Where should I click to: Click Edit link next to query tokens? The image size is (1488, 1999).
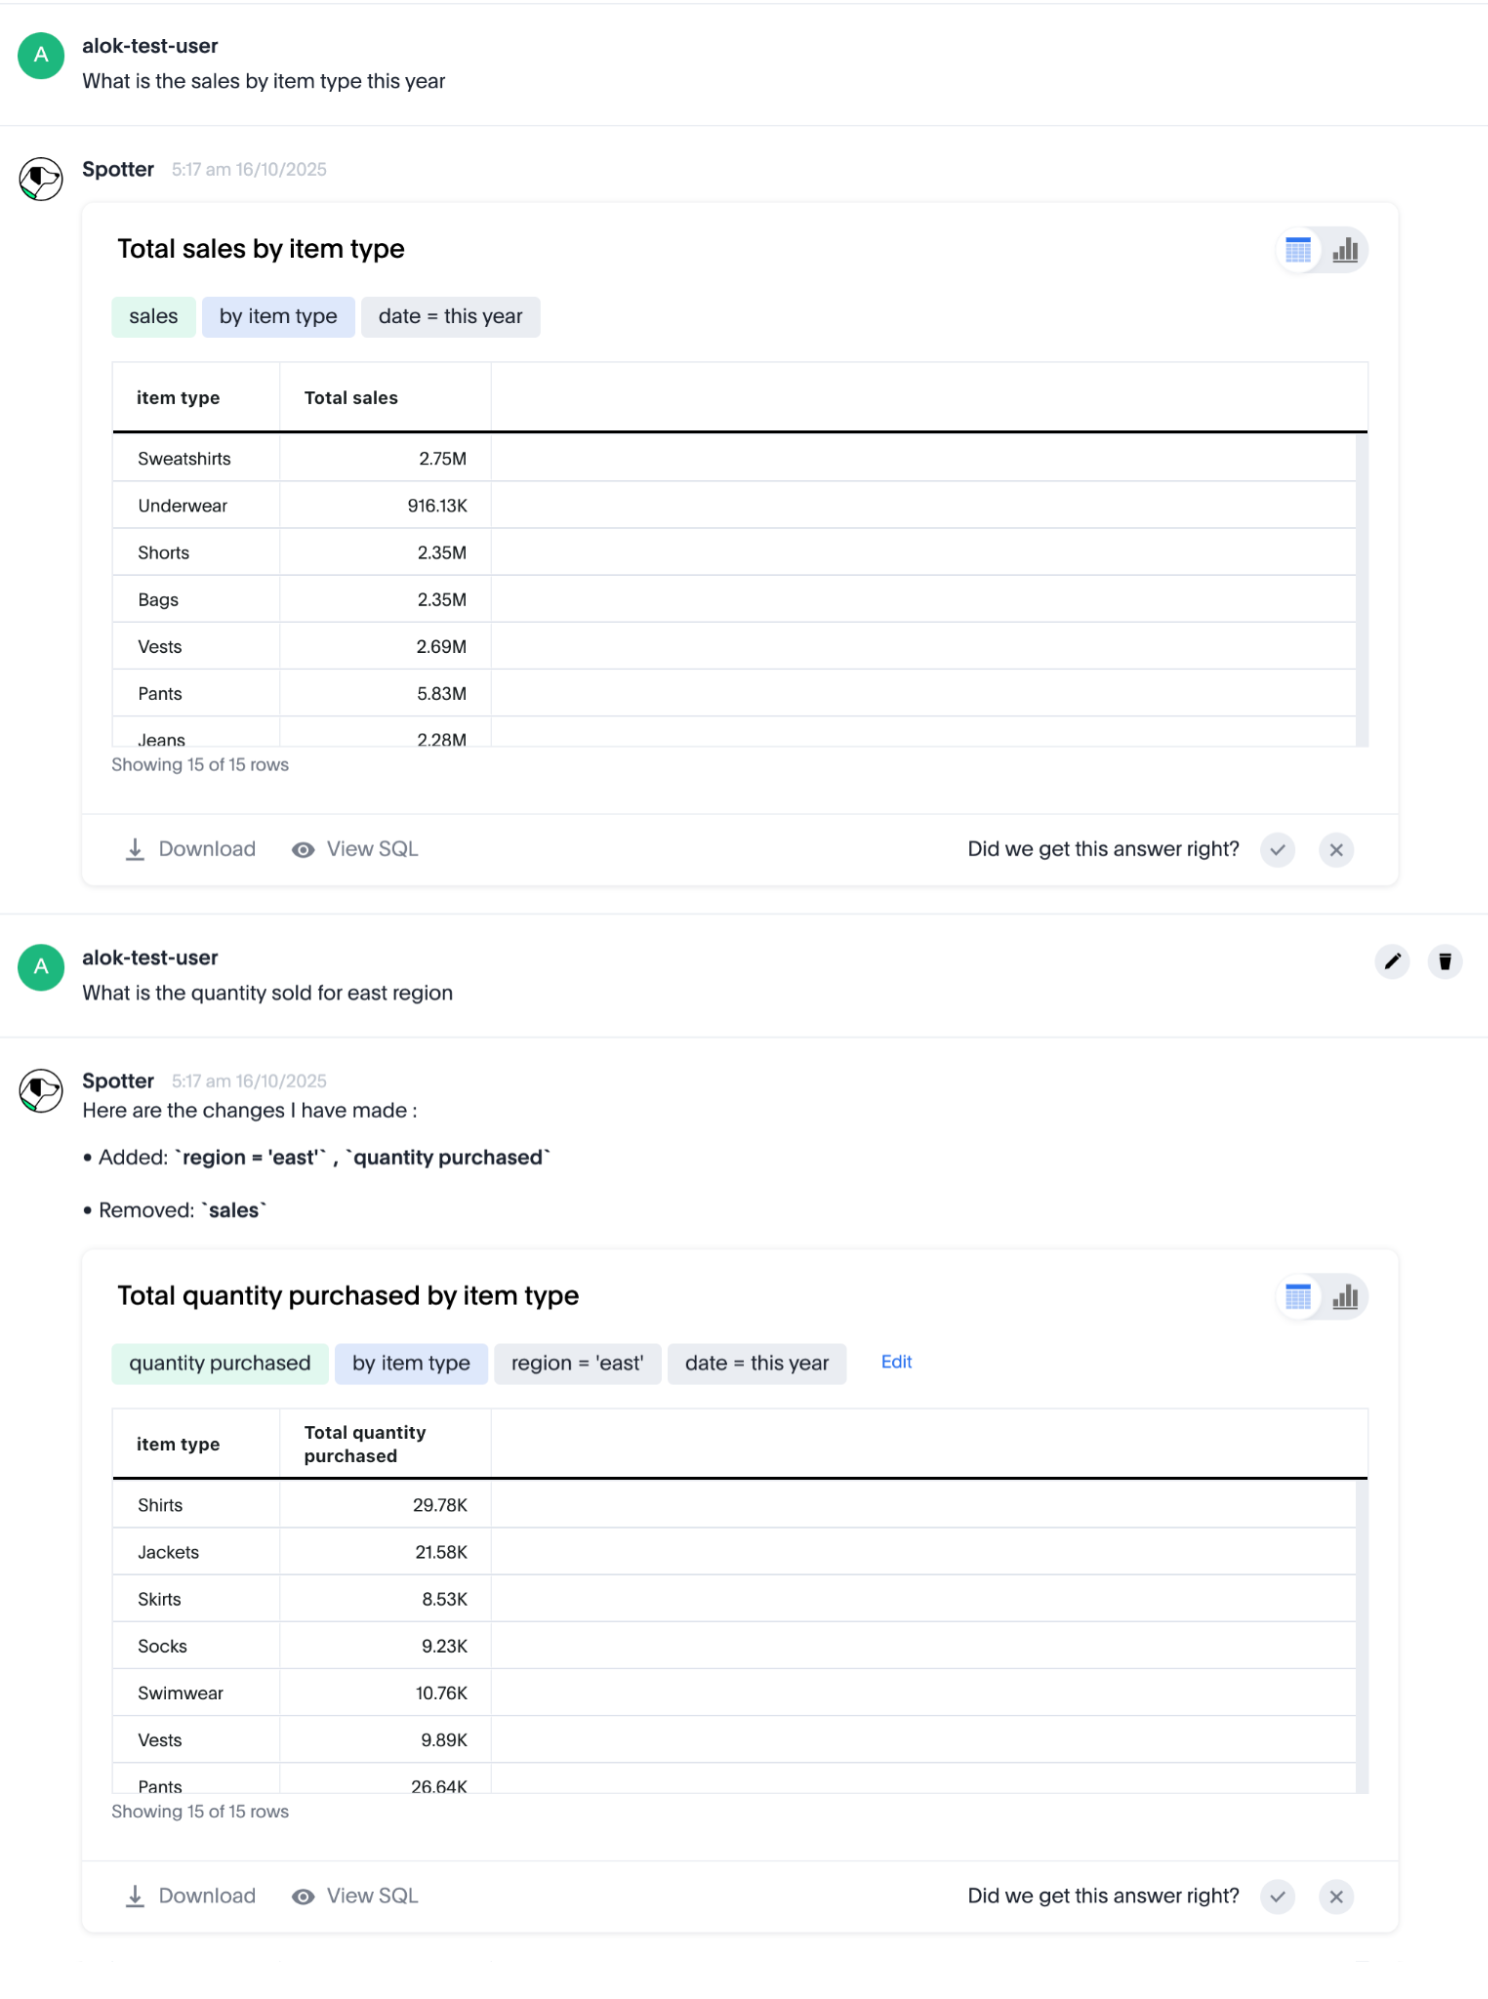(x=896, y=1362)
